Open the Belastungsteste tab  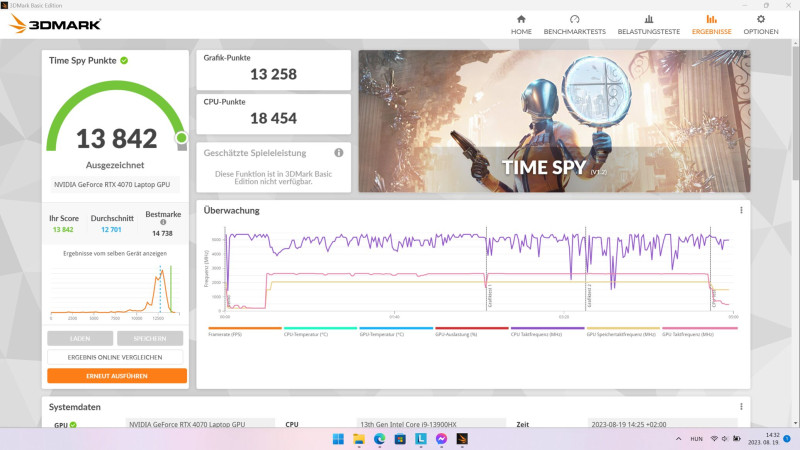click(x=648, y=24)
